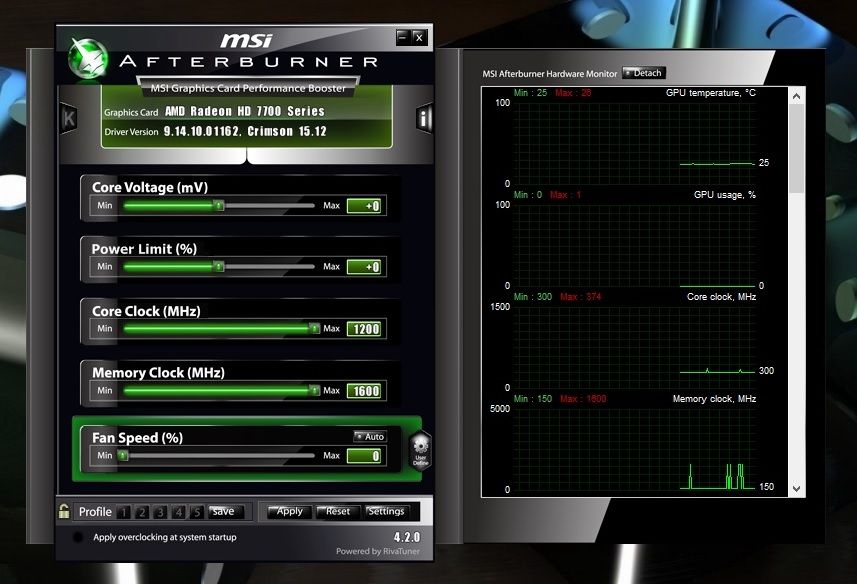Open the information i button
The image size is (857, 584).
[425, 117]
